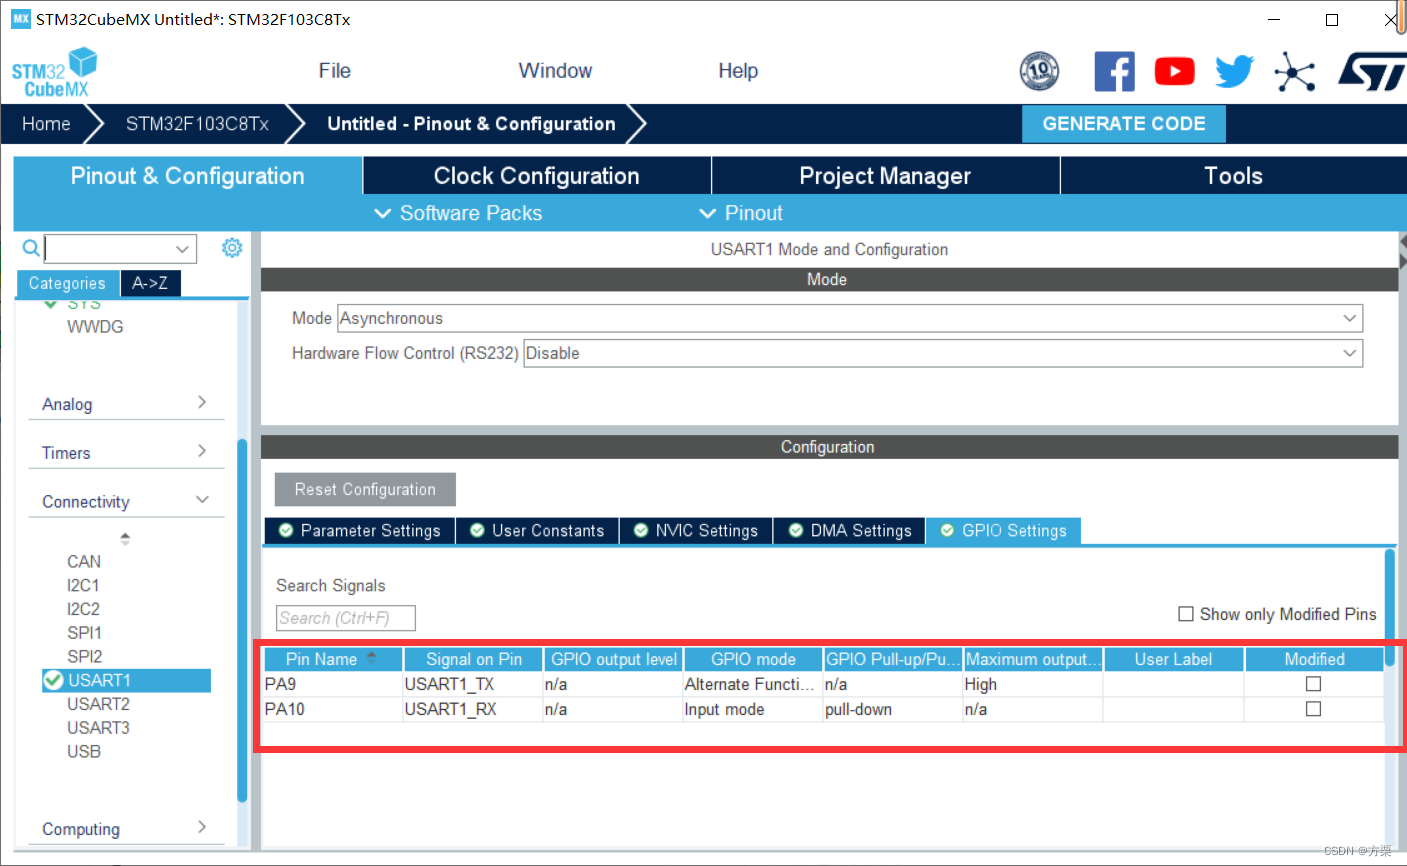This screenshot has height=866, width=1407.
Task: Select I2C1 peripheral
Action: [x=83, y=585]
